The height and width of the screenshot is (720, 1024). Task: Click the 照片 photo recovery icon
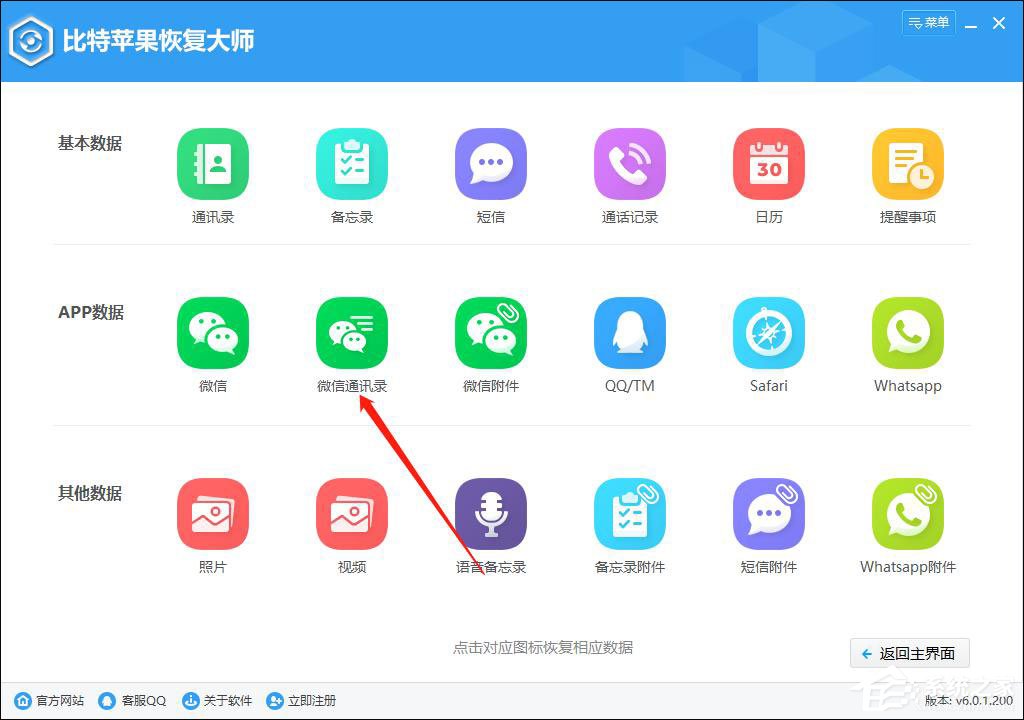[212, 513]
